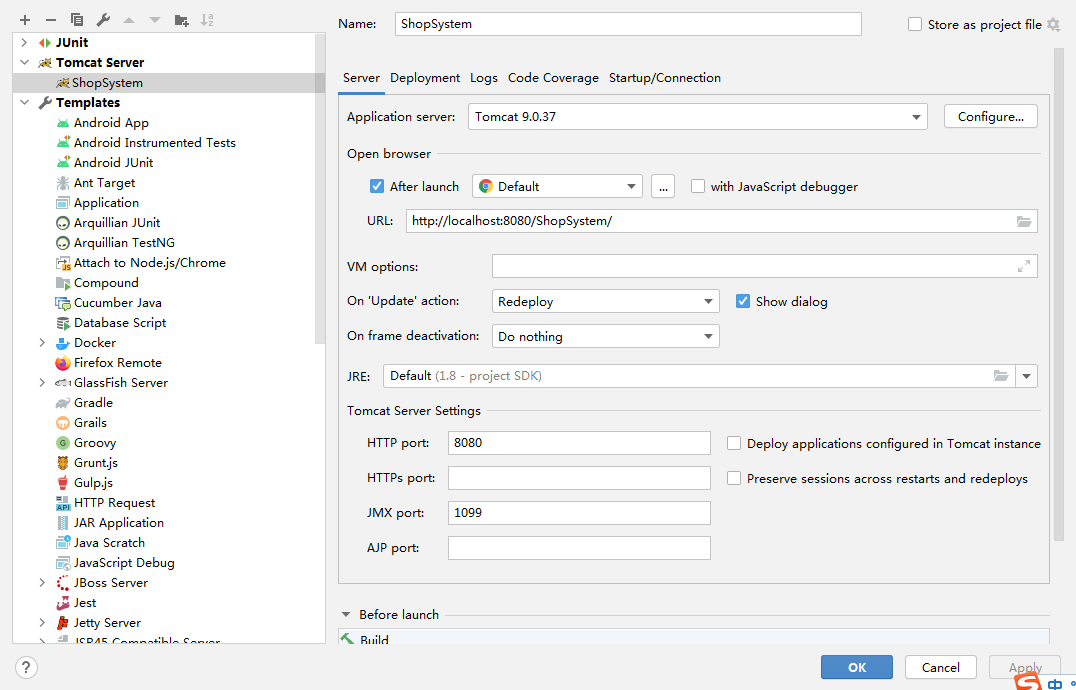Create new folder icon in toolbar

[182, 21]
